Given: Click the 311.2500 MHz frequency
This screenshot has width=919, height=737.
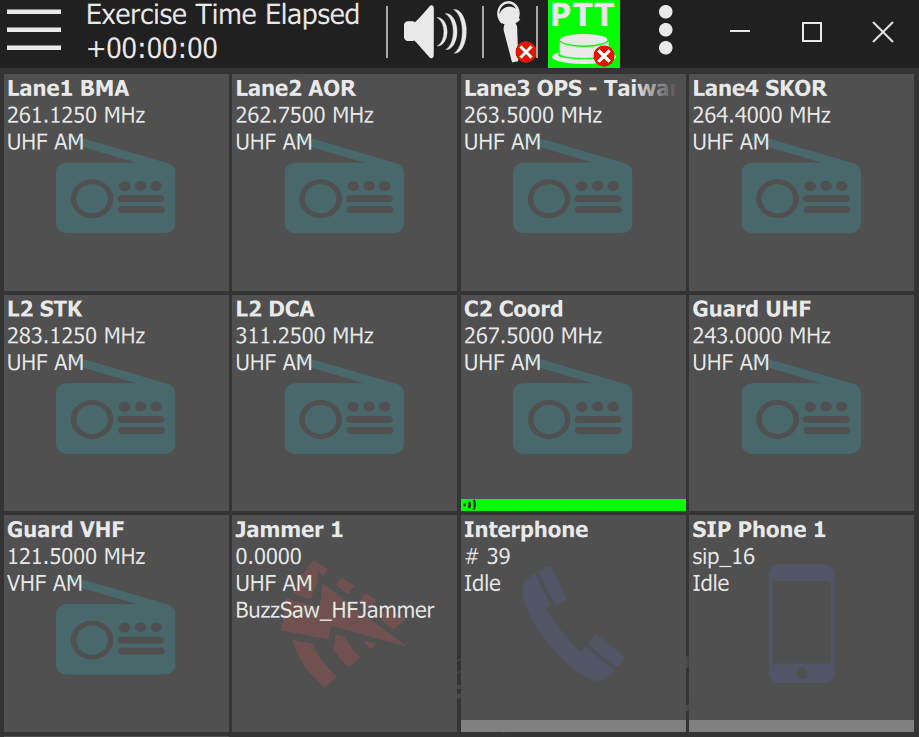Looking at the screenshot, I should [305, 336].
